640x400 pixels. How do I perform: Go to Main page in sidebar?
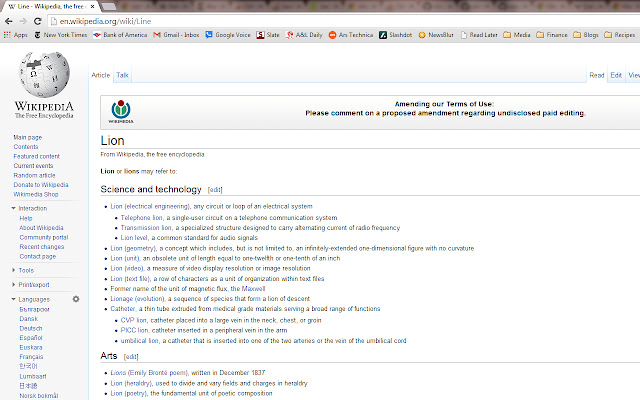pyautogui.click(x=27, y=138)
